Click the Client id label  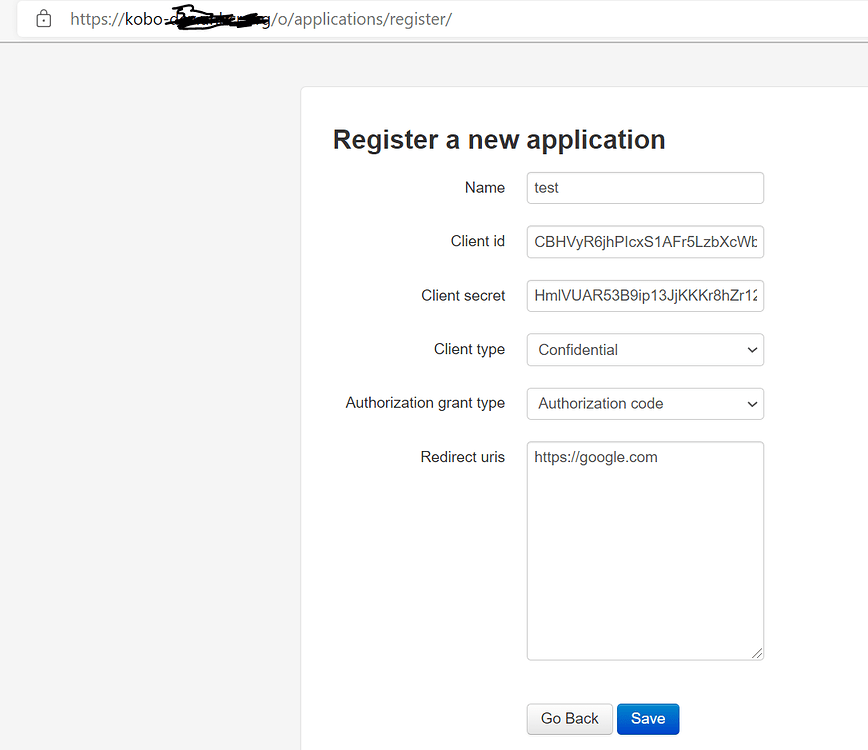pyautogui.click(x=478, y=242)
